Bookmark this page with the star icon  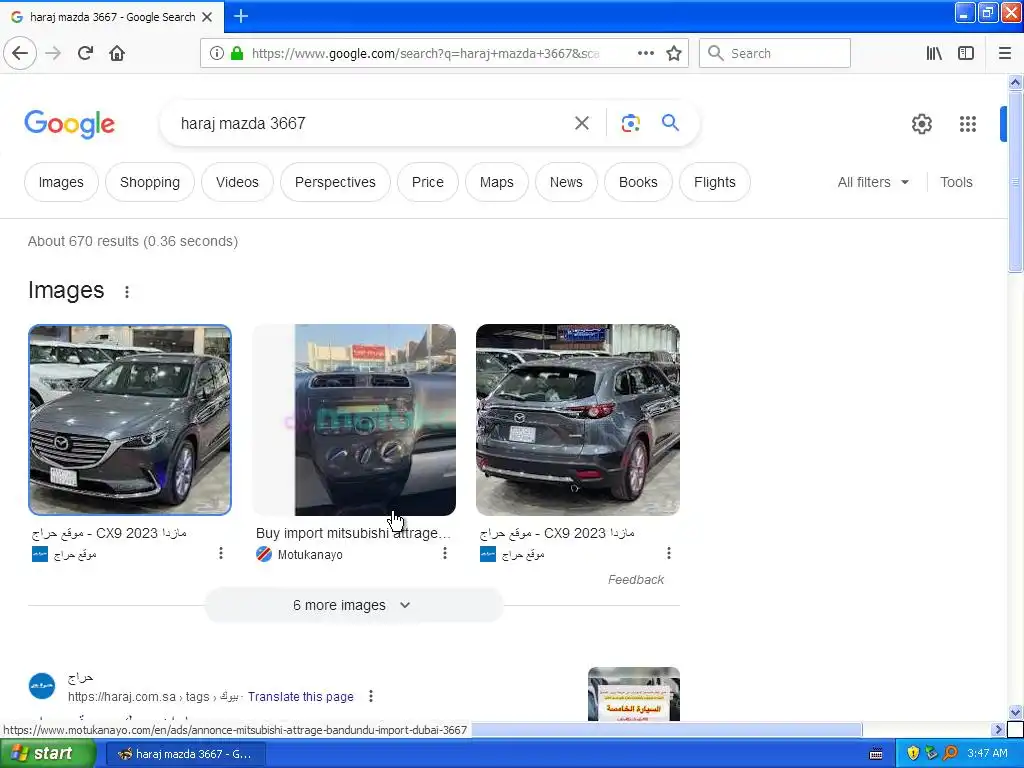point(674,54)
